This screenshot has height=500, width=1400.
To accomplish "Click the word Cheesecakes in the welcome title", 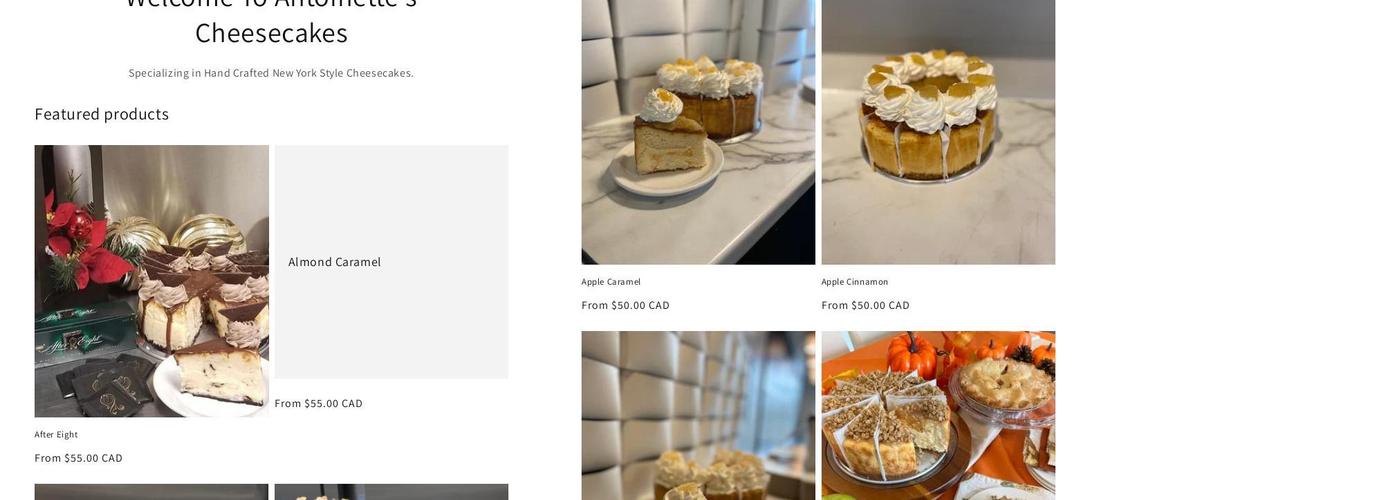I will [271, 33].
